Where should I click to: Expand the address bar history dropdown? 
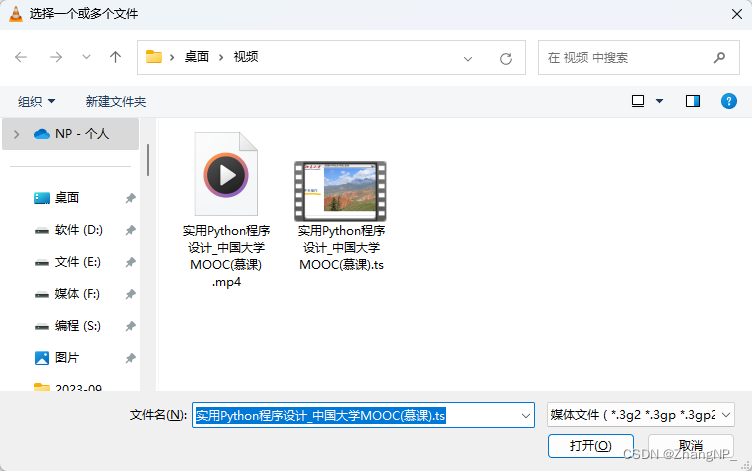[468, 59]
